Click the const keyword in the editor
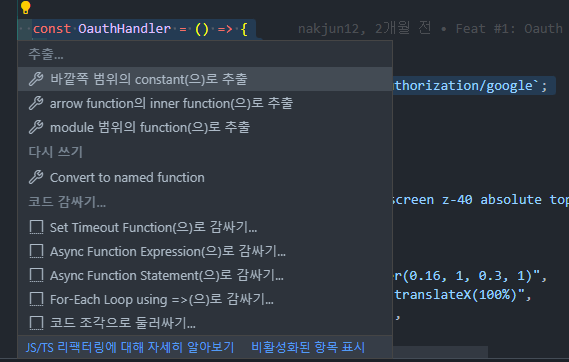The height and width of the screenshot is (362, 569). (52, 29)
